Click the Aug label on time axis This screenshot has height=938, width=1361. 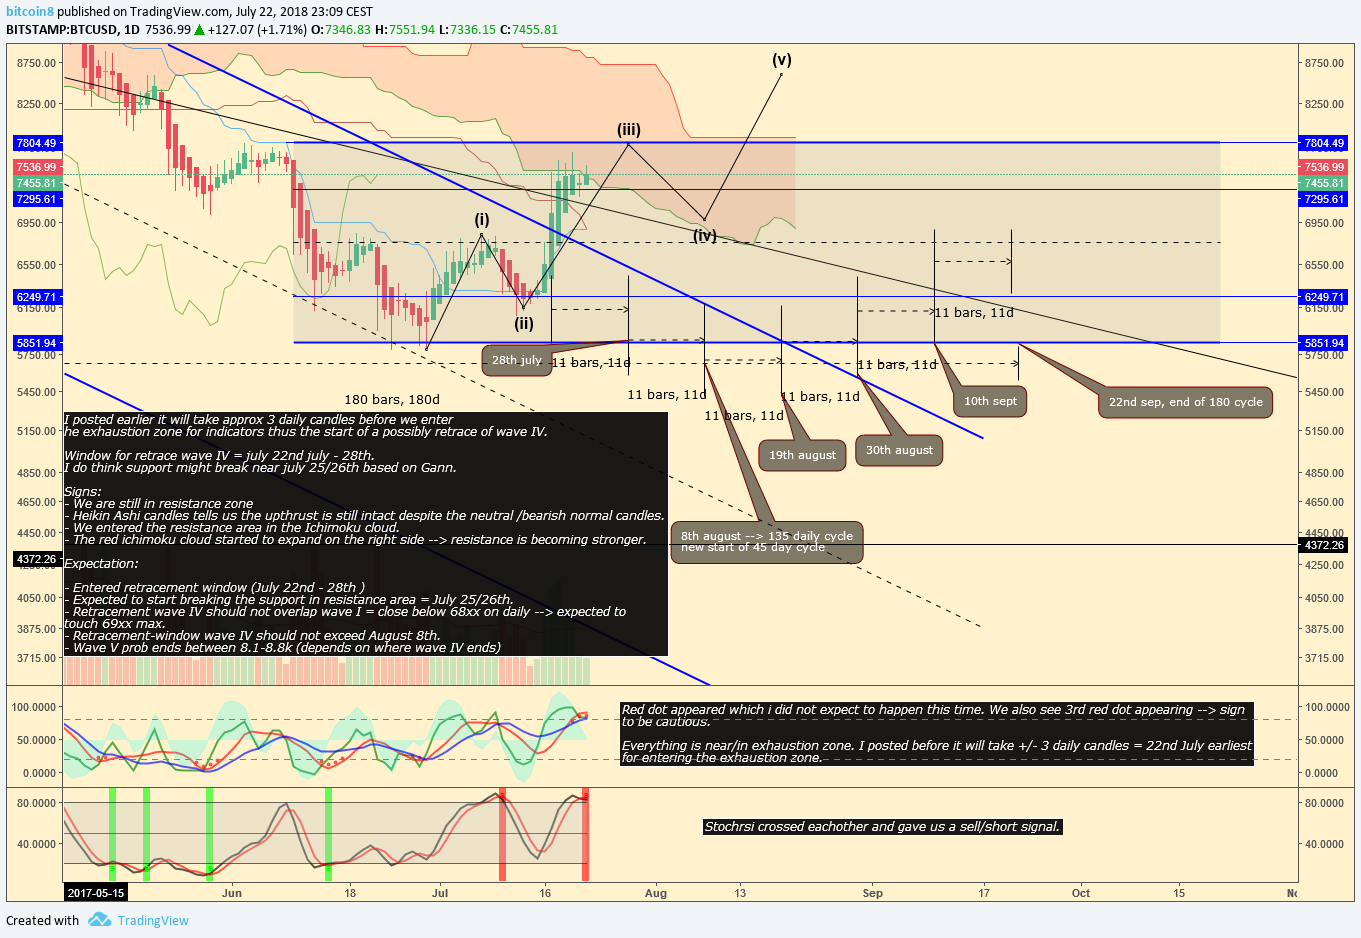point(656,893)
